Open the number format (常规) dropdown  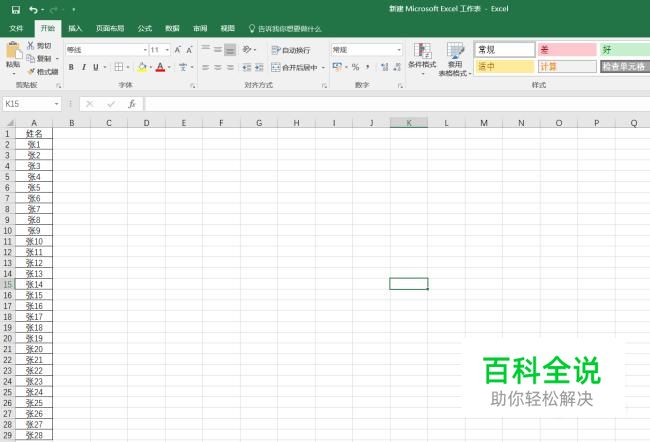coord(399,50)
